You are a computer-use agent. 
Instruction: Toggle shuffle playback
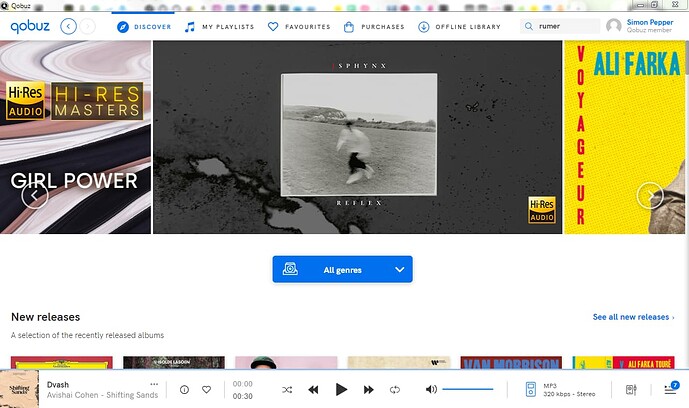pyautogui.click(x=287, y=390)
